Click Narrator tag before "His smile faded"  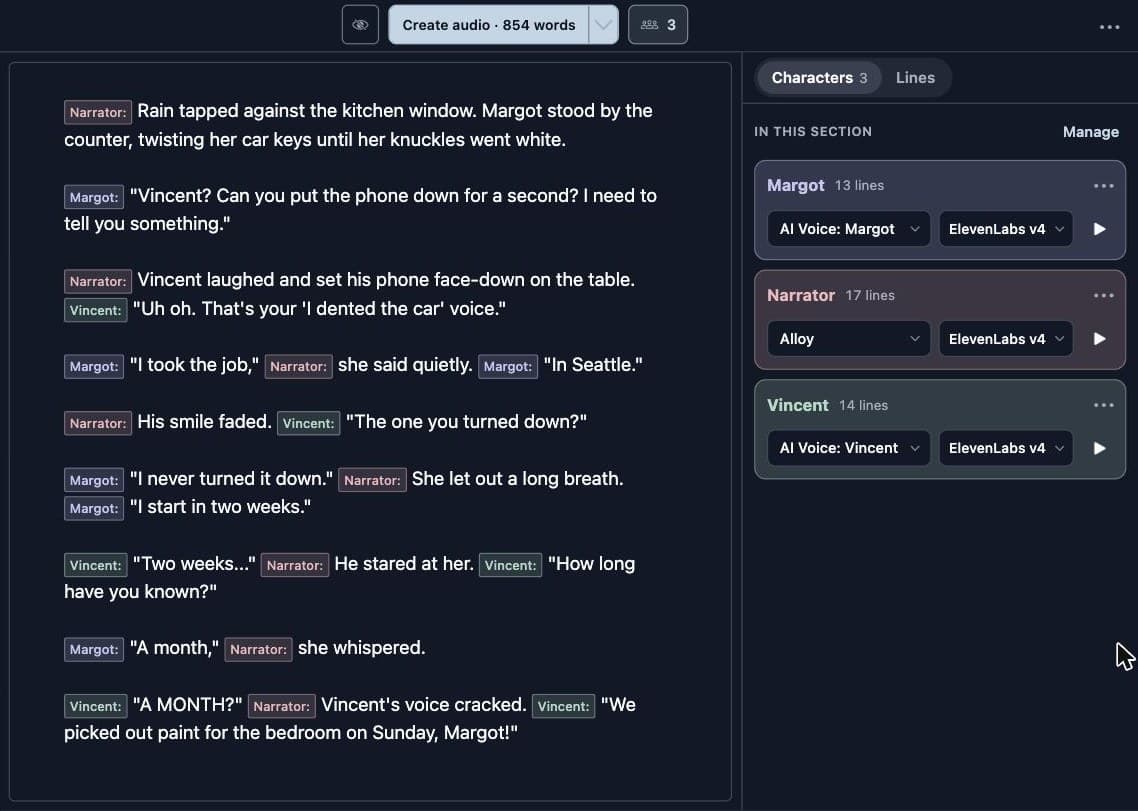coord(98,423)
